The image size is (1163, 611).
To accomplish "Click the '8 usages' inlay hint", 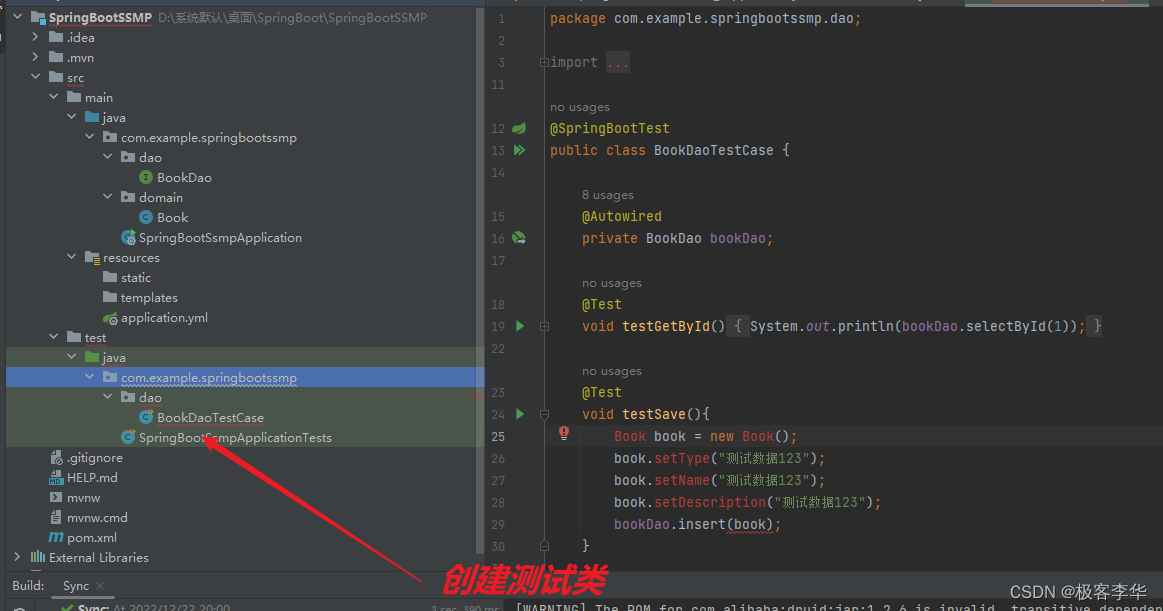I will (x=607, y=195).
